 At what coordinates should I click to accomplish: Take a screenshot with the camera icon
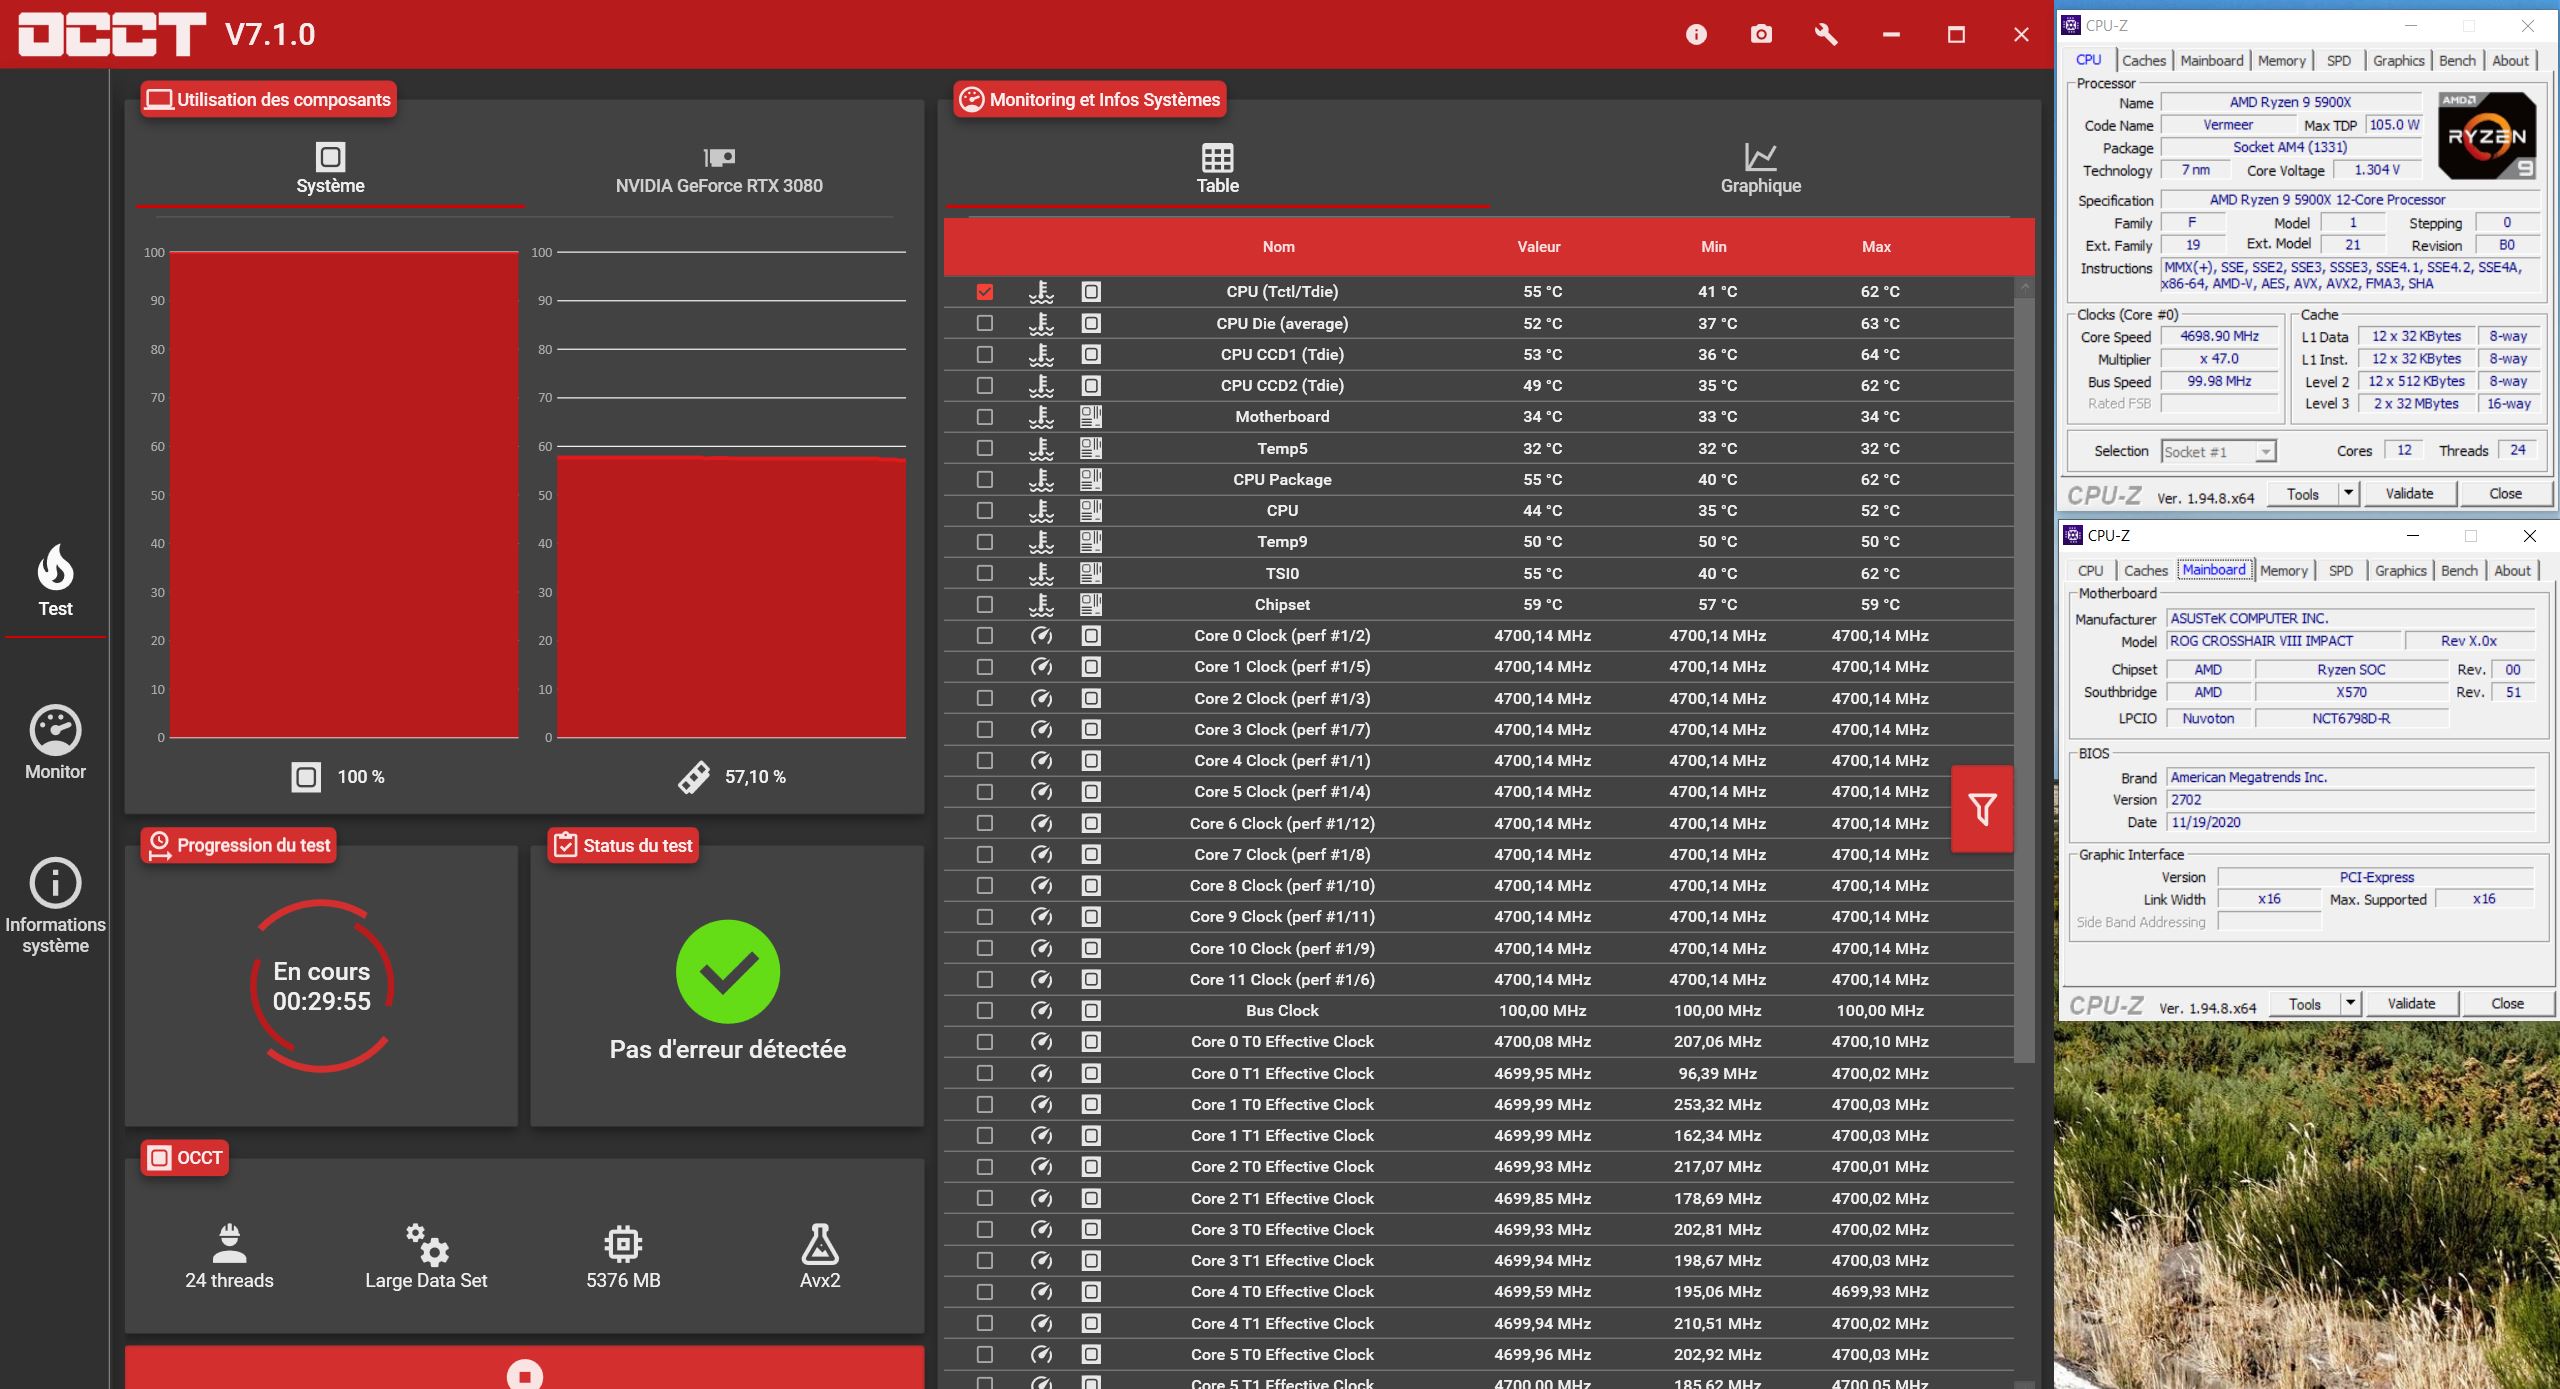point(1761,35)
